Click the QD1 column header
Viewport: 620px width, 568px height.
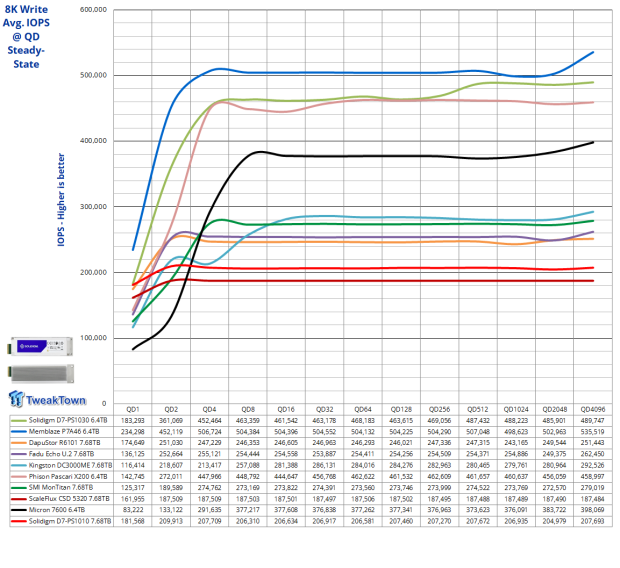131,410
